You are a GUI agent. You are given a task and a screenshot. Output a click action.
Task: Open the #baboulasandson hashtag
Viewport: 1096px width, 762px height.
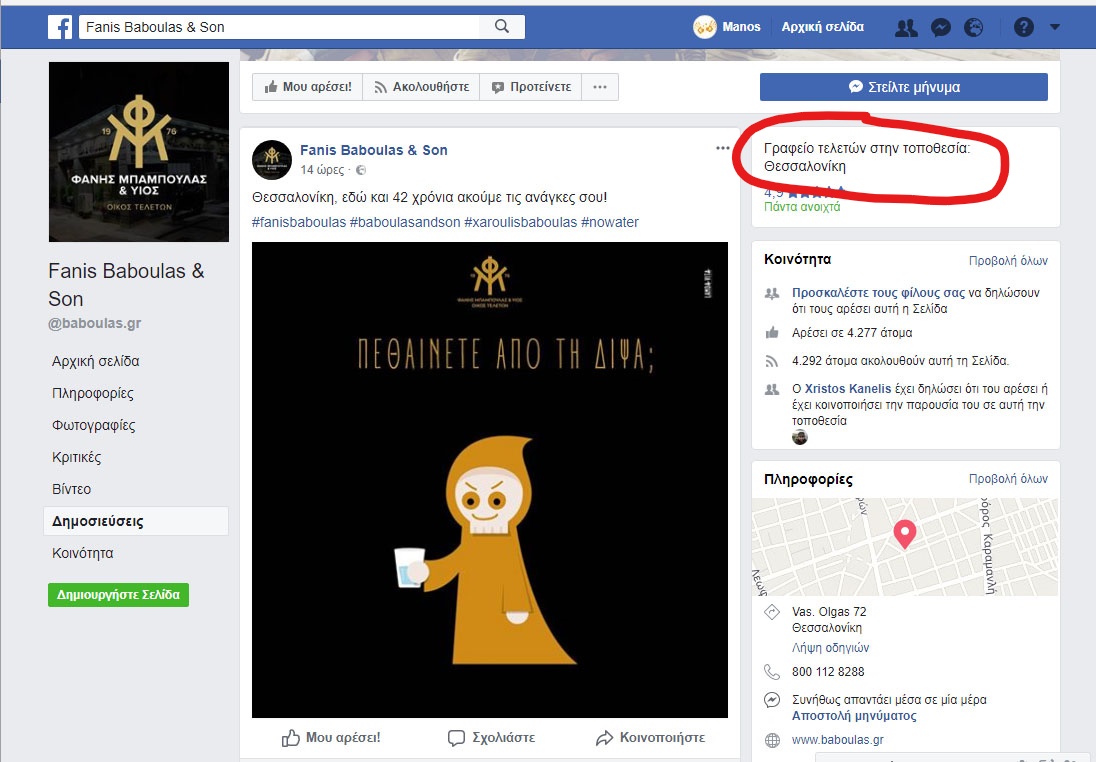405,222
